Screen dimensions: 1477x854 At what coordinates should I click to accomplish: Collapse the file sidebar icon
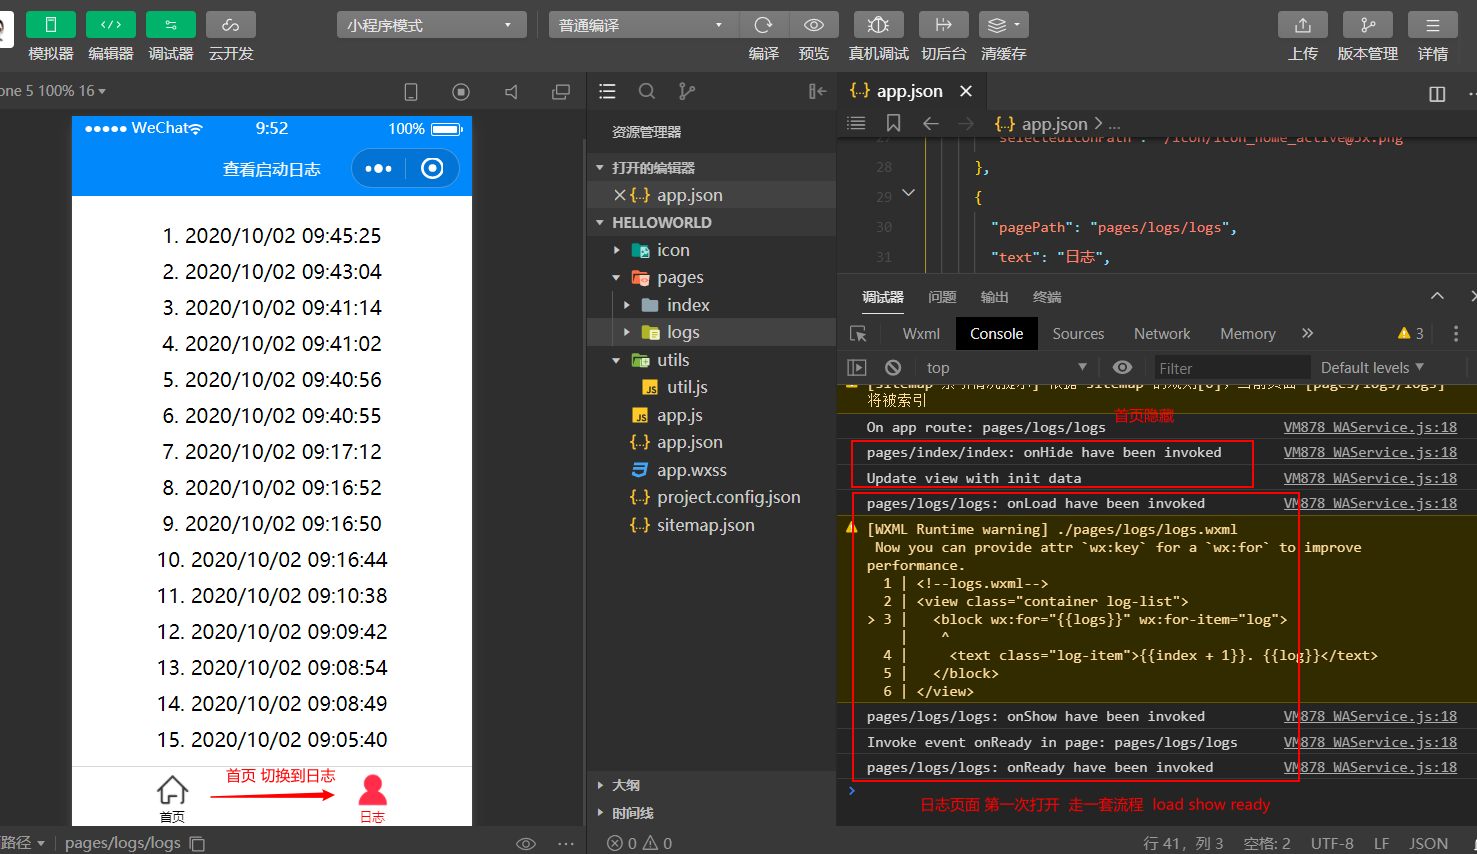817,92
